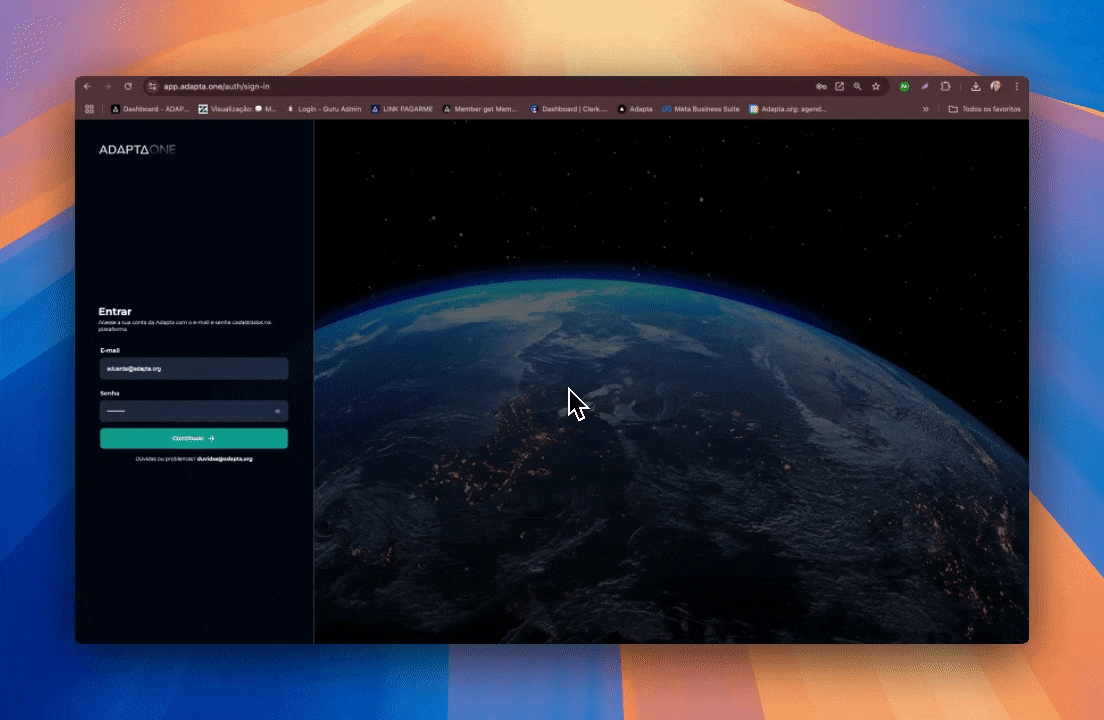The width and height of the screenshot is (1104, 720).
Task: Reload the page with refresh icon
Action: [x=128, y=87]
